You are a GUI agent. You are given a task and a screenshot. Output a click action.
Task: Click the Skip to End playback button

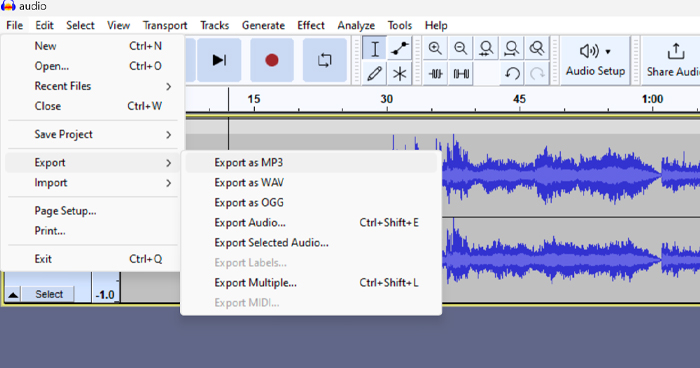pyautogui.click(x=219, y=60)
